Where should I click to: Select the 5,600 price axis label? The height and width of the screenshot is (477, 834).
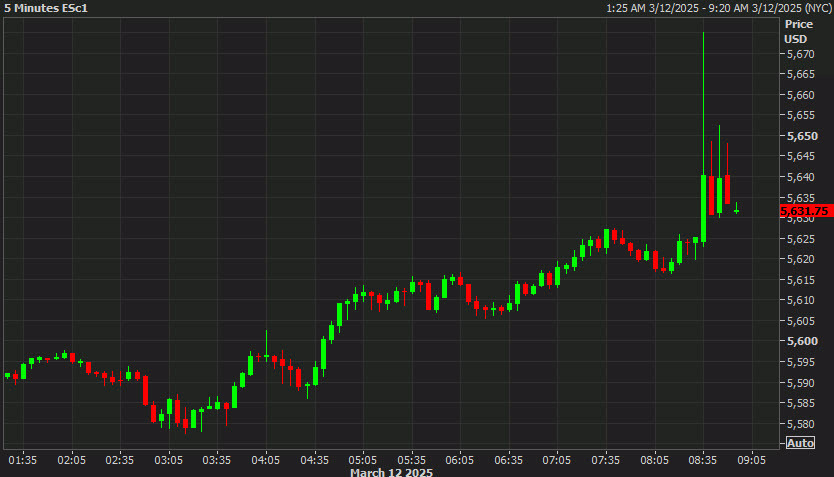[802, 341]
